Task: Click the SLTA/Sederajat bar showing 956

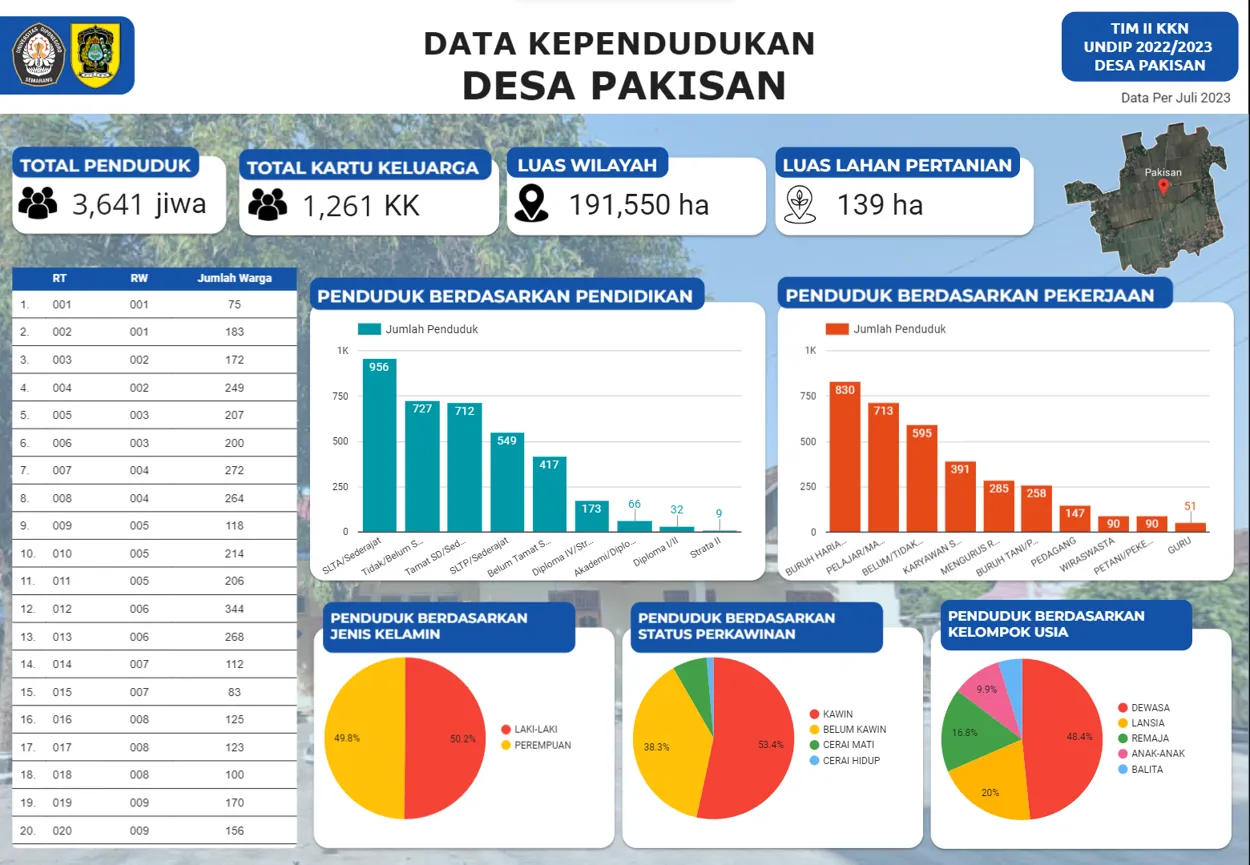Action: coord(378,445)
